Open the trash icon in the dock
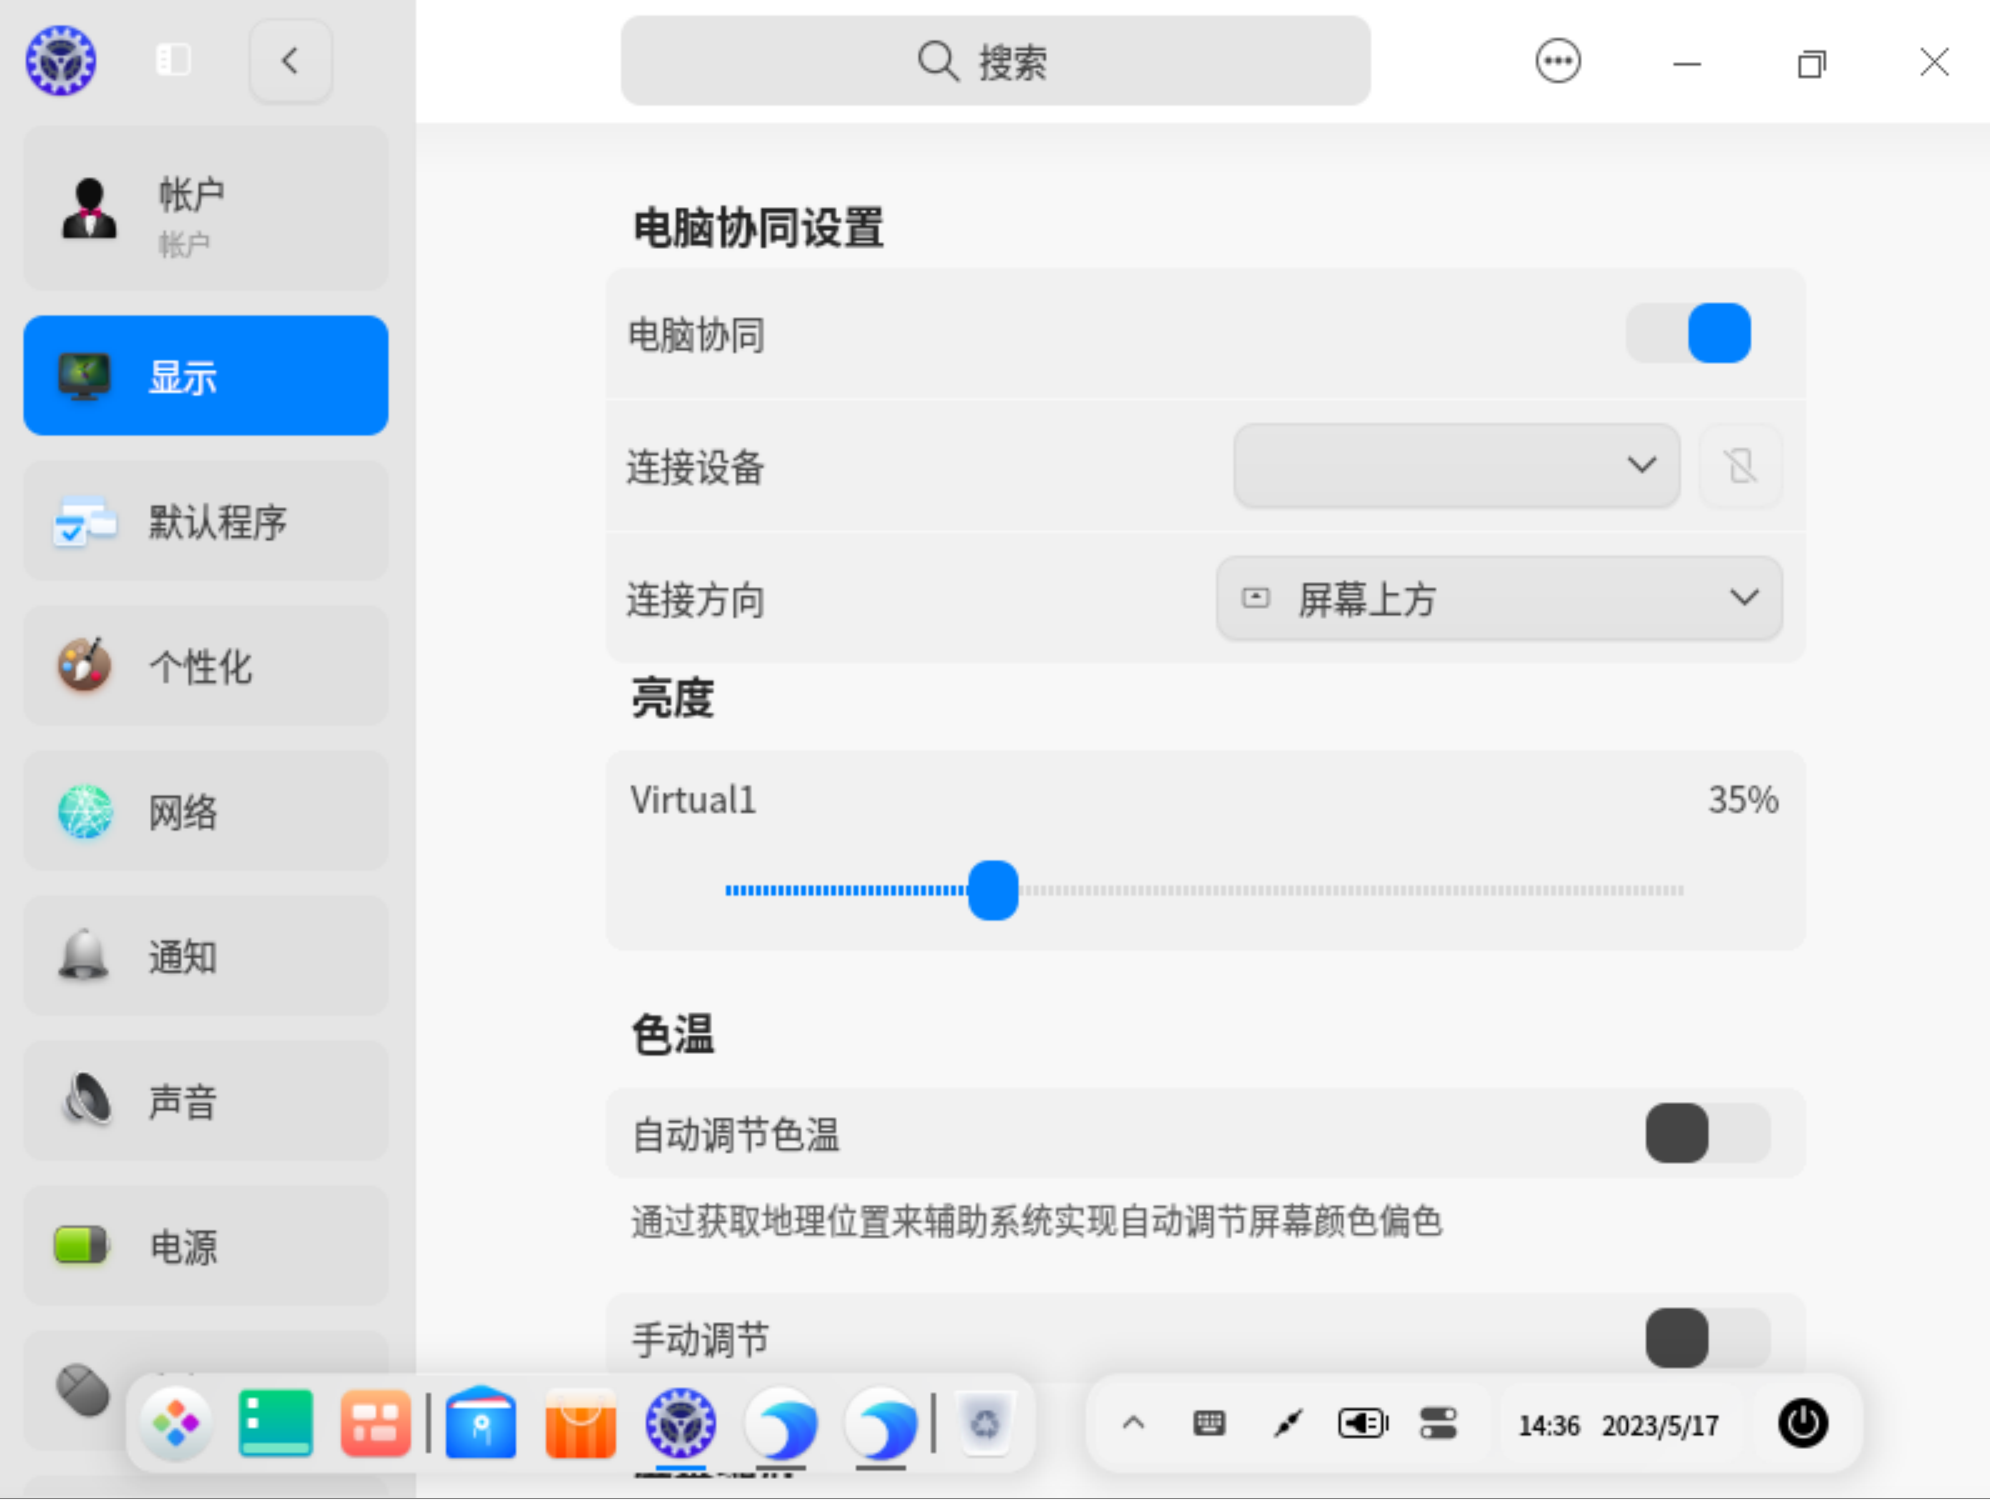The image size is (1990, 1500). 984,1423
